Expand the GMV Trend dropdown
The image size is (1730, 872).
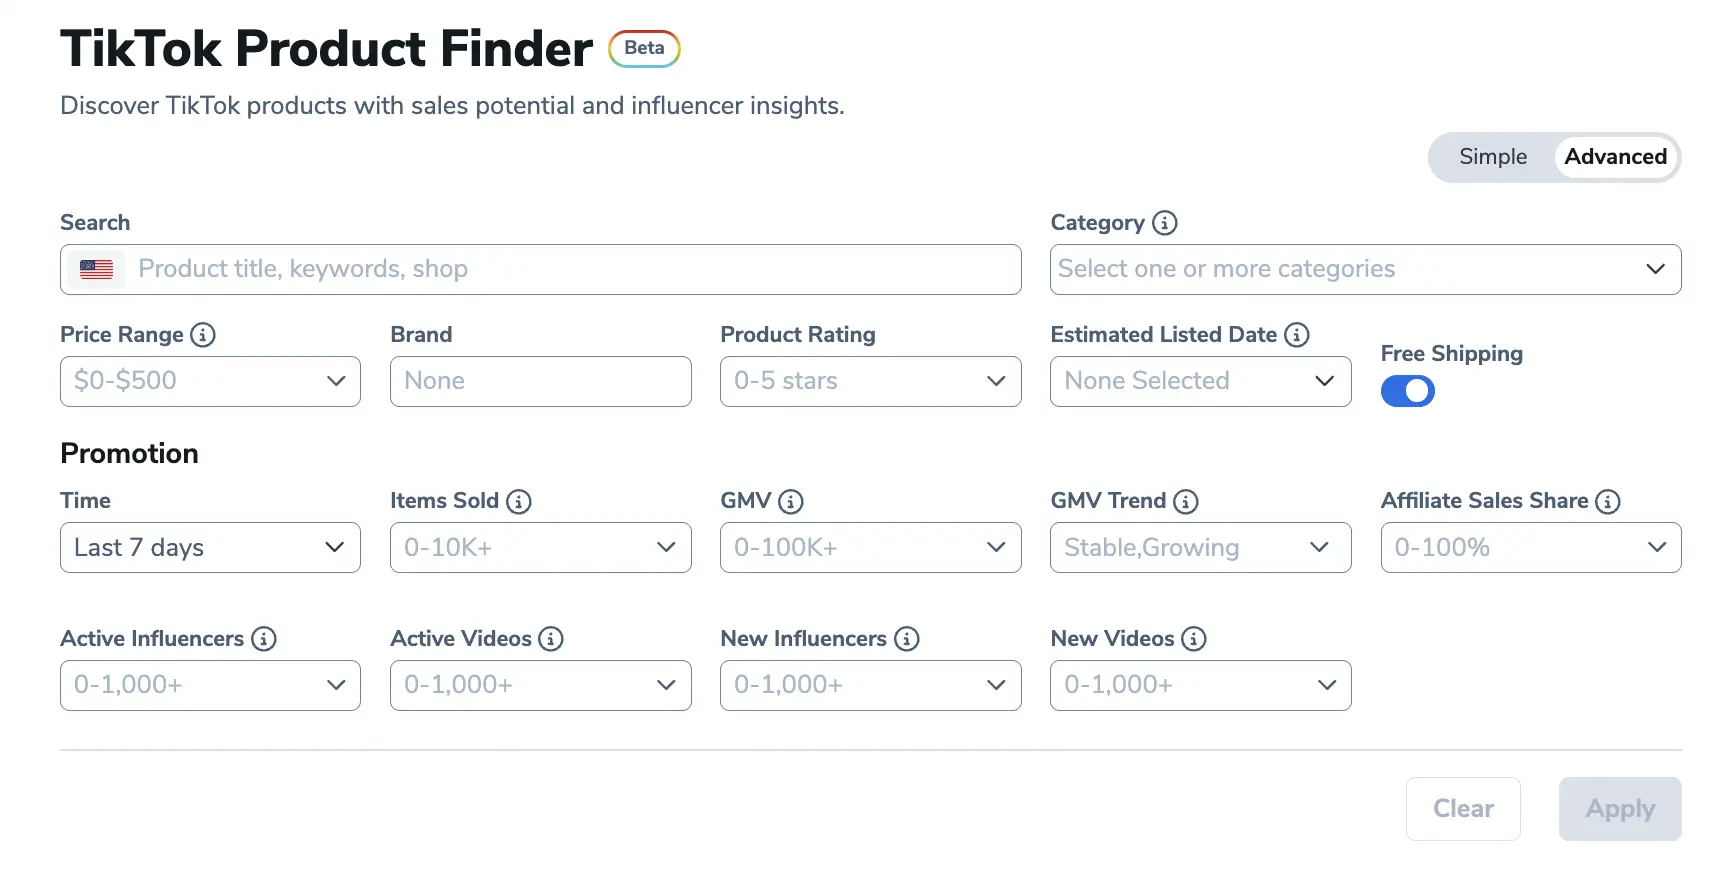coord(1200,547)
